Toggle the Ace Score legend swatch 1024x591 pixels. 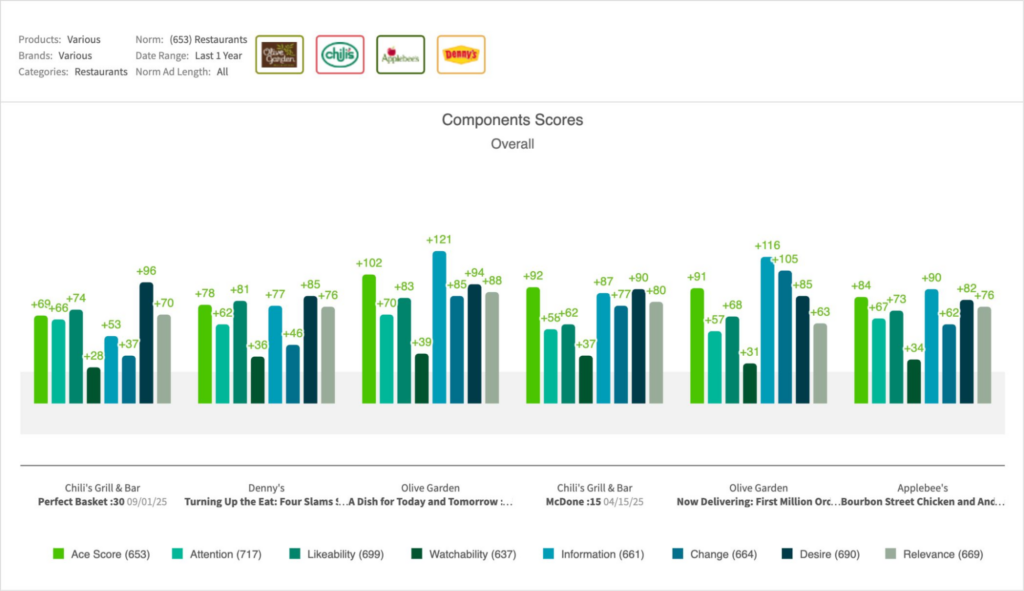point(58,553)
